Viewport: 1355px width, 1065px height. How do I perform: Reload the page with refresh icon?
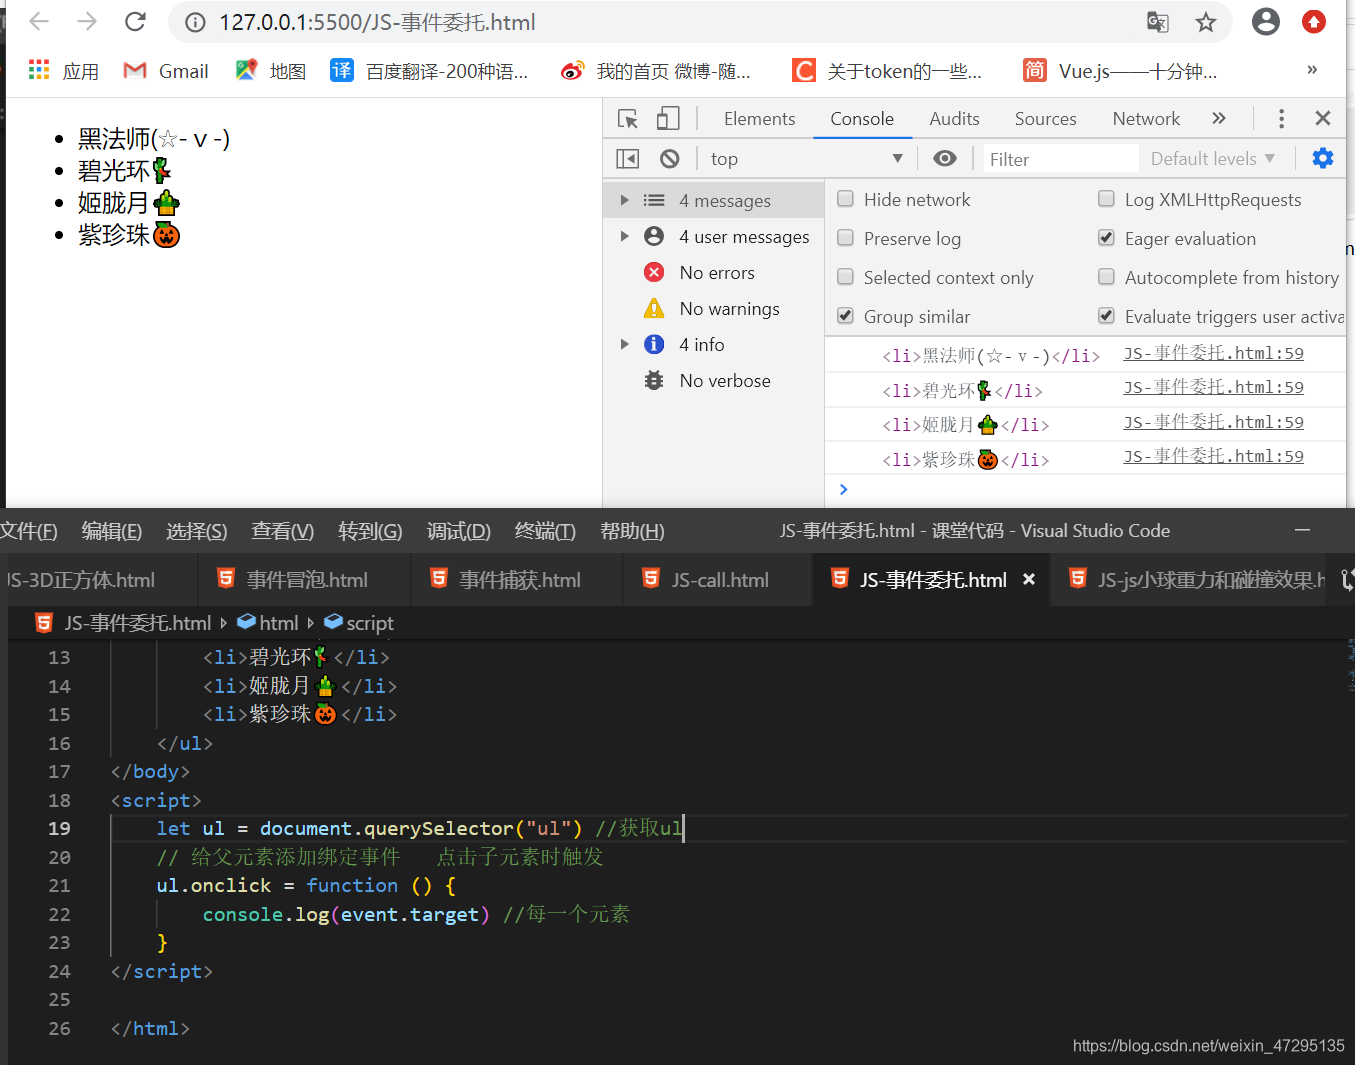(136, 22)
